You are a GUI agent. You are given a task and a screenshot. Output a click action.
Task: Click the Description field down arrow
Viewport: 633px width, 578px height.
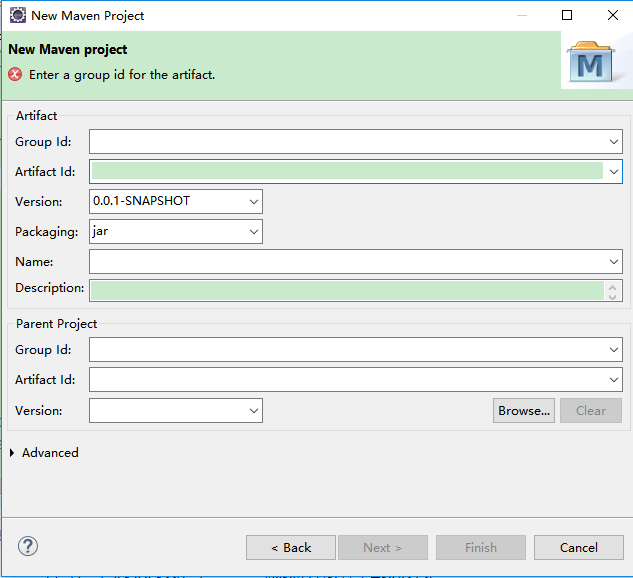tap(612, 297)
